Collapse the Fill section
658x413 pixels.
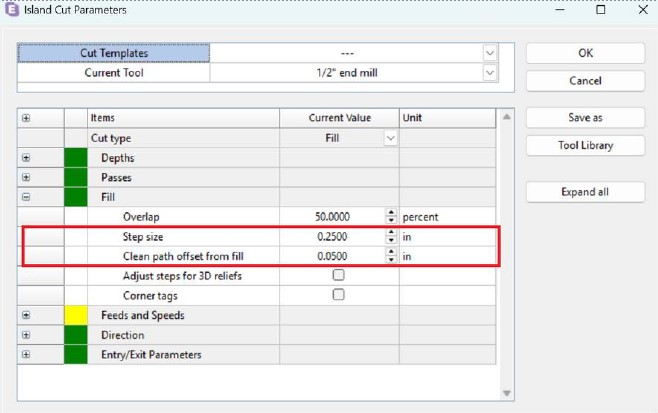coord(26,197)
